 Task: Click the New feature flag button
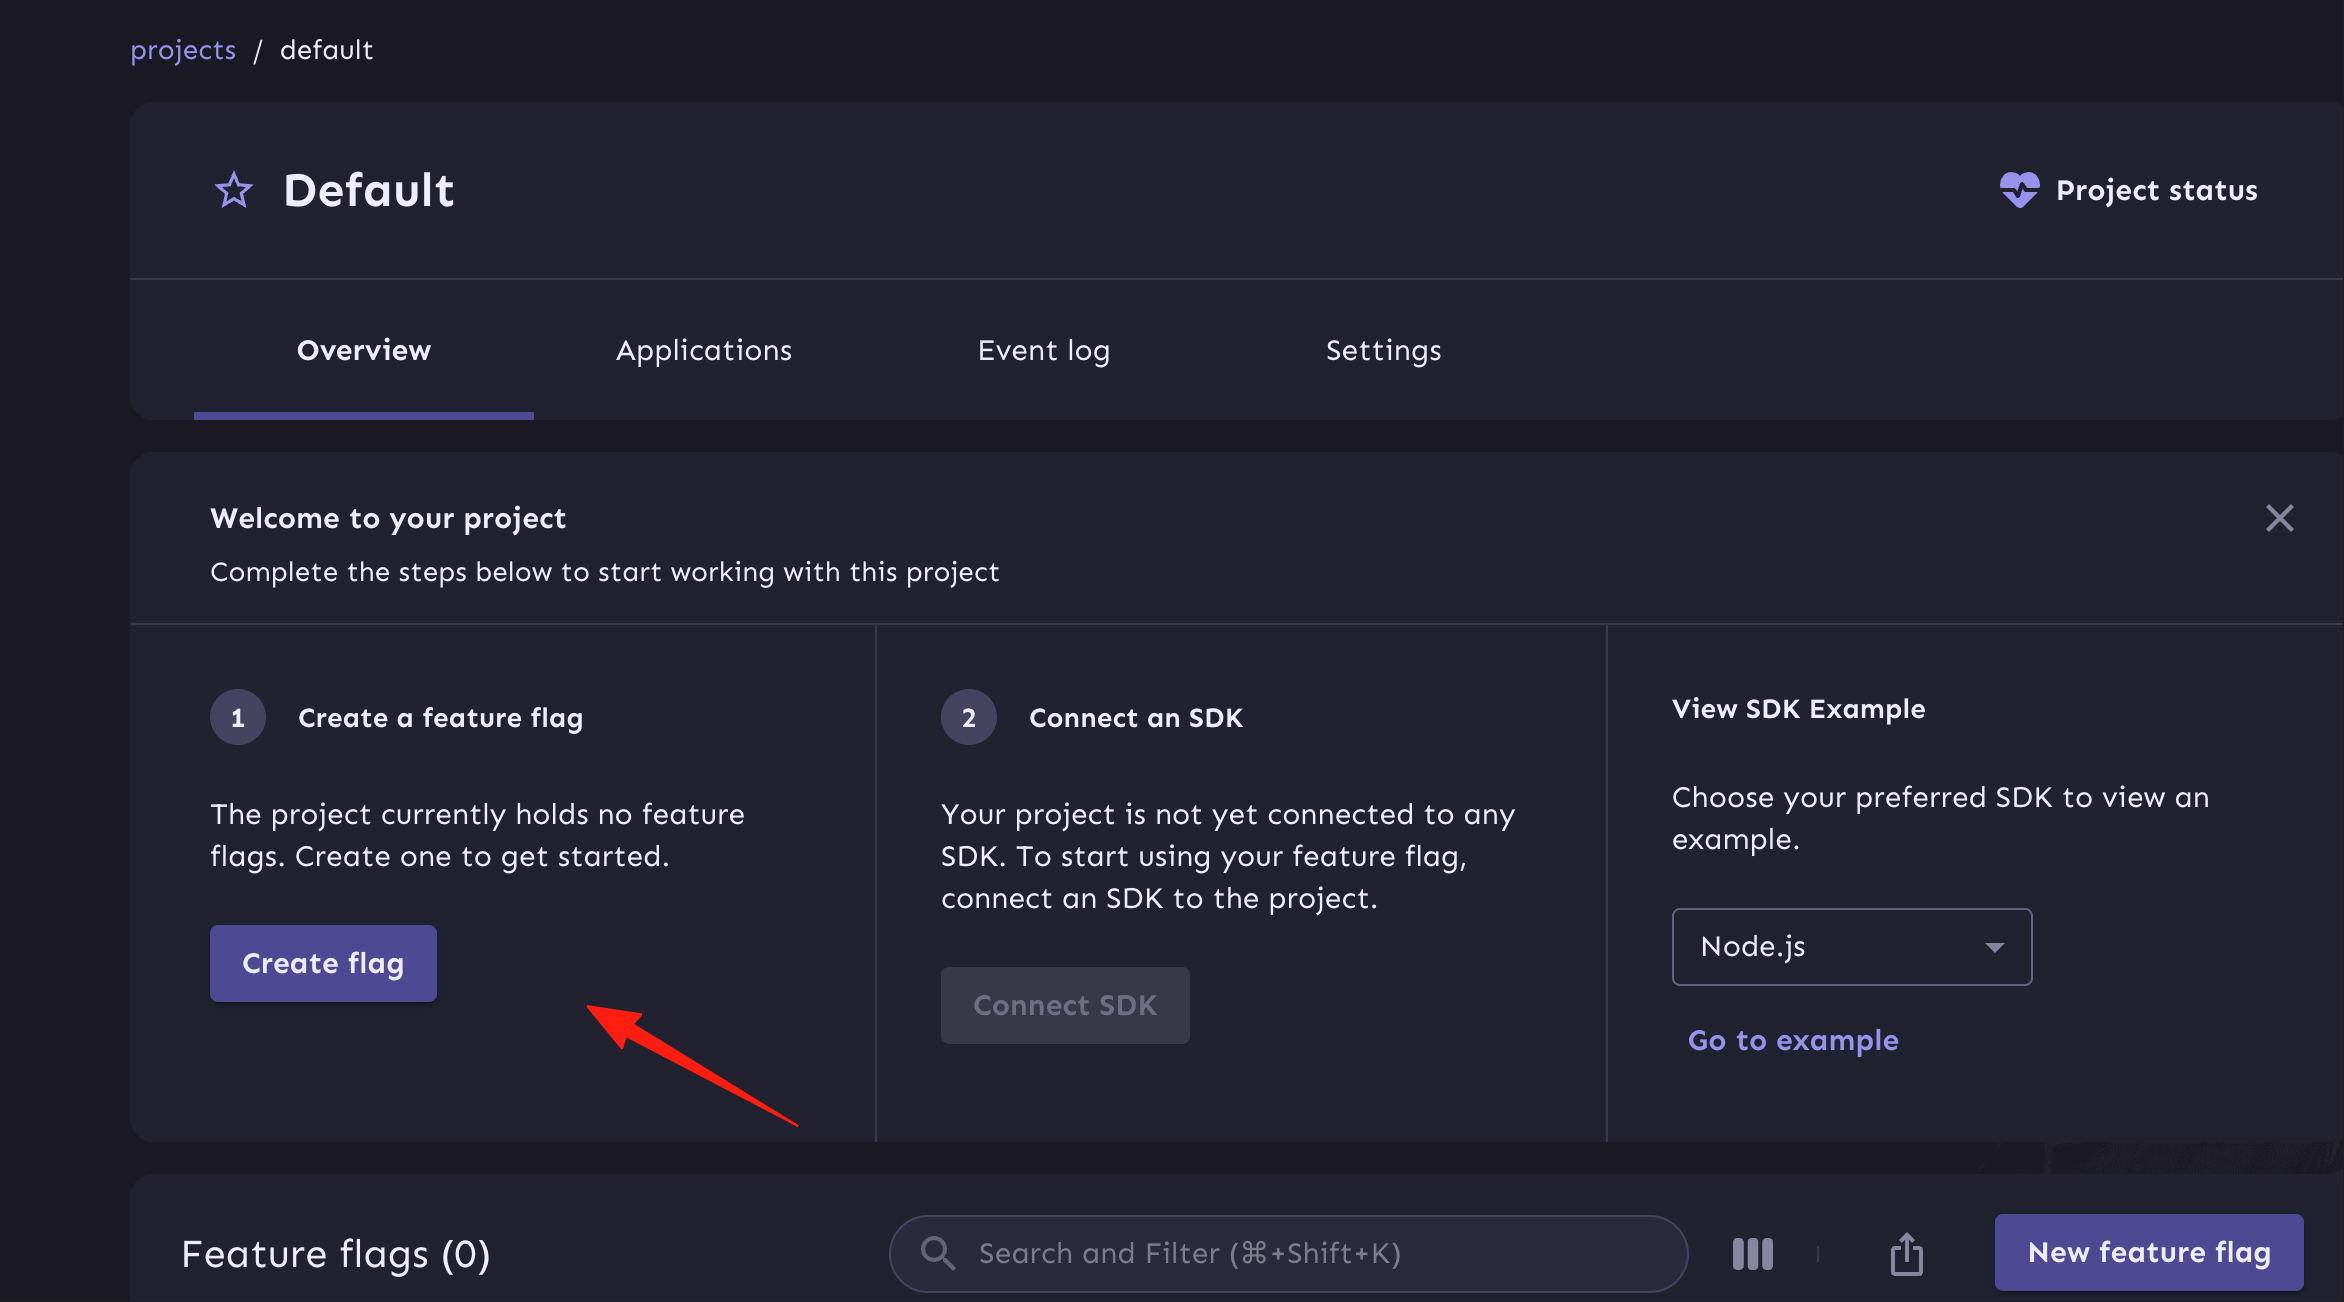coord(2149,1253)
